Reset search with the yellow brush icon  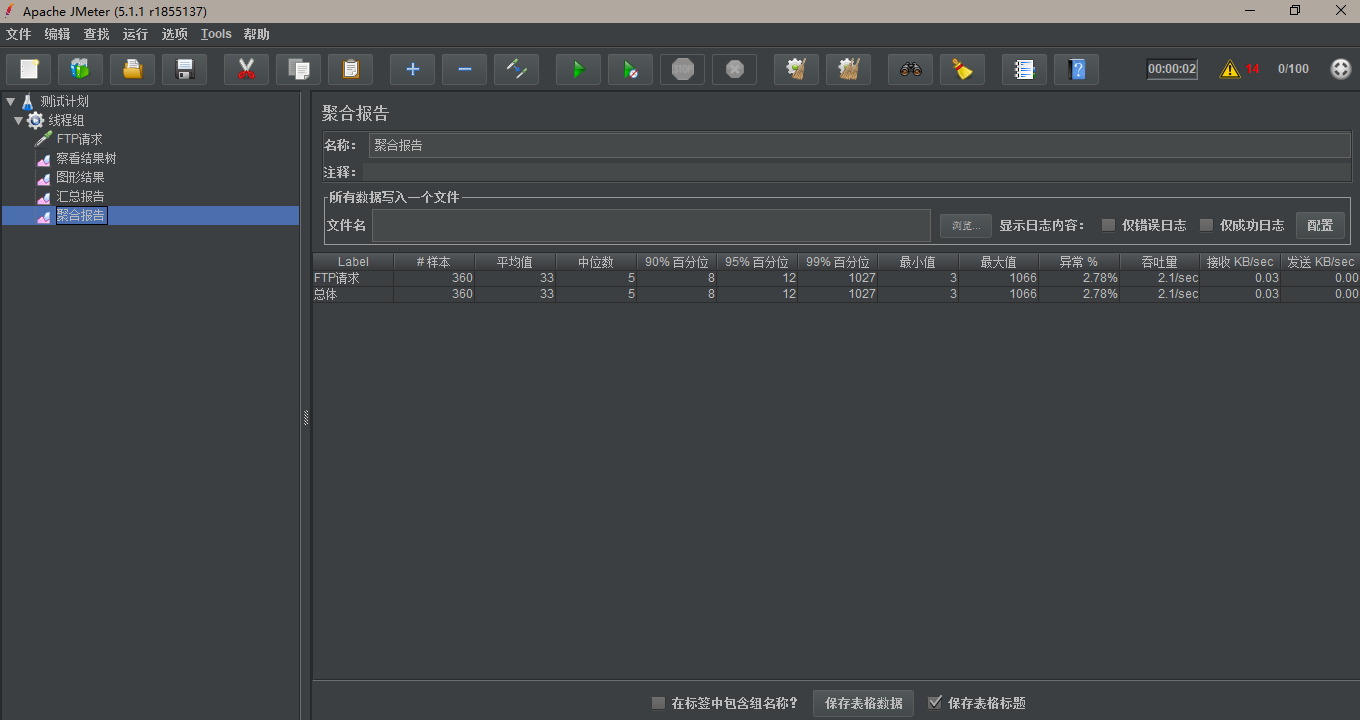click(x=962, y=69)
